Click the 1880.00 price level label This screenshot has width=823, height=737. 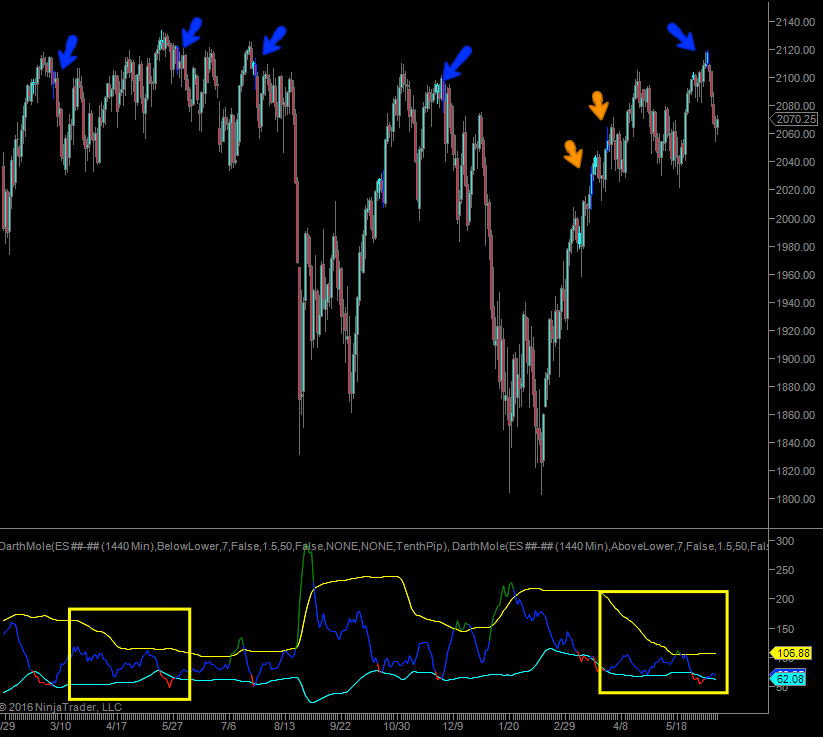[795, 387]
